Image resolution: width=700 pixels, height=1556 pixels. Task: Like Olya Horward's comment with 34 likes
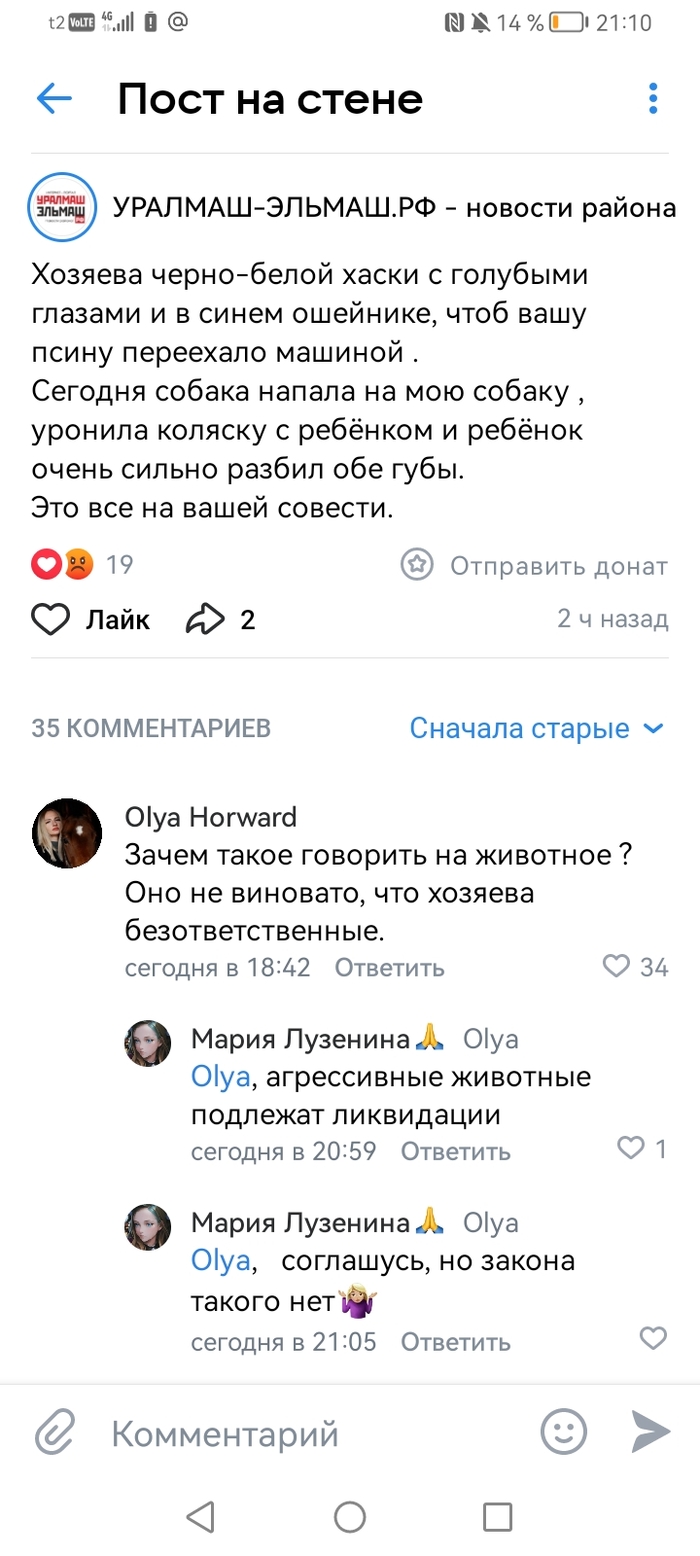pos(617,966)
